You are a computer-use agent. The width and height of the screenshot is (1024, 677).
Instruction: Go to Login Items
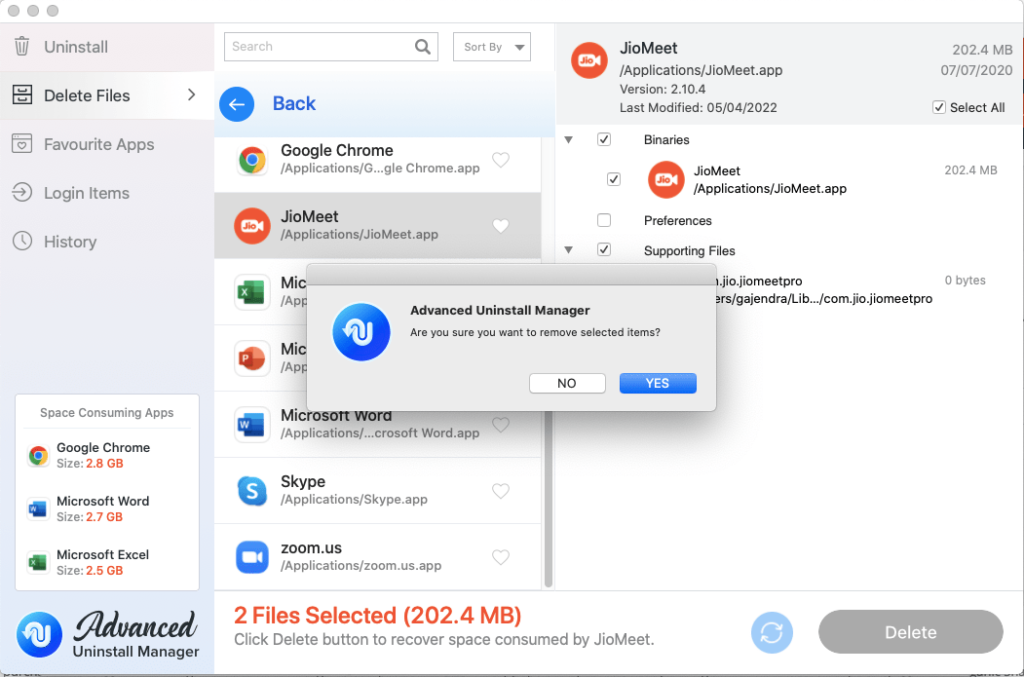click(x=107, y=193)
